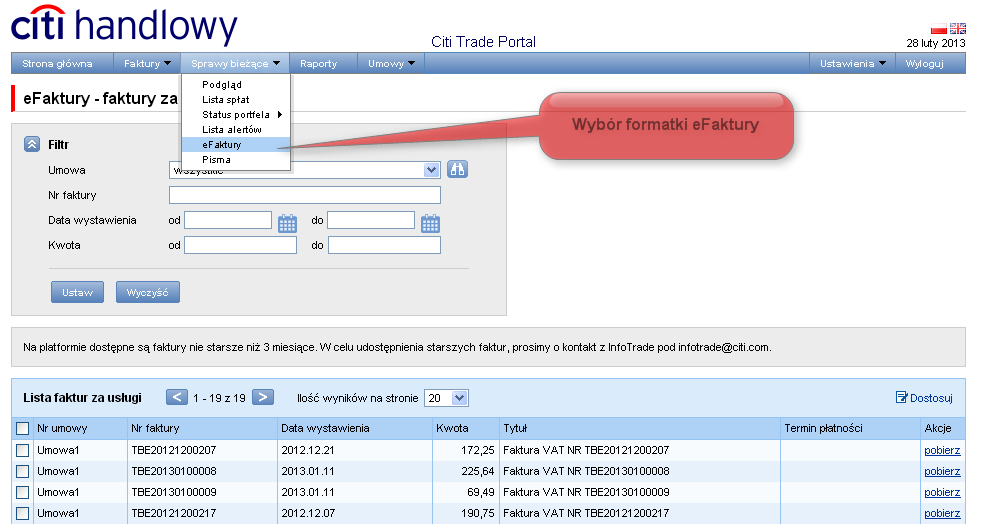This screenshot has height=524, width=984.
Task: Click pobierz for invoice TBE20130100009
Action: tap(942, 492)
